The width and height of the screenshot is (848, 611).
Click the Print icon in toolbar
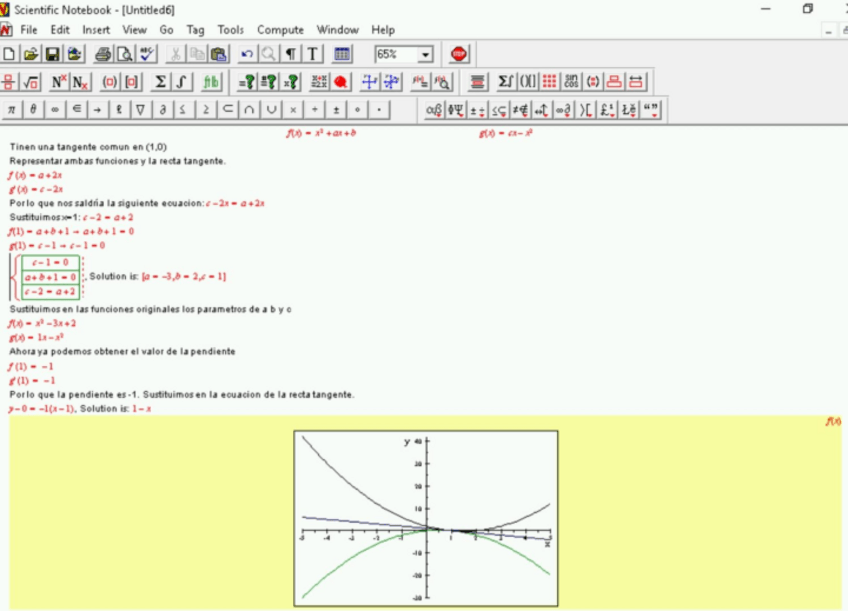click(101, 54)
